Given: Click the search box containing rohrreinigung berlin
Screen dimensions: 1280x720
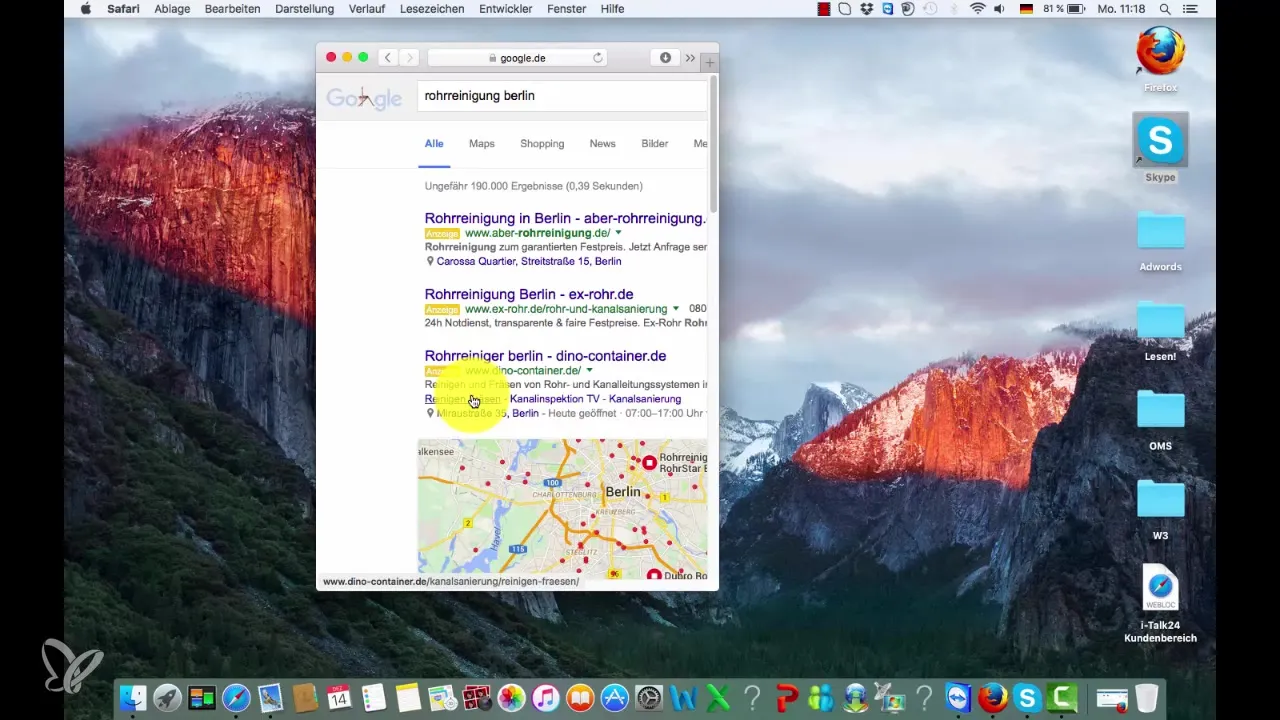Looking at the screenshot, I should click(562, 96).
